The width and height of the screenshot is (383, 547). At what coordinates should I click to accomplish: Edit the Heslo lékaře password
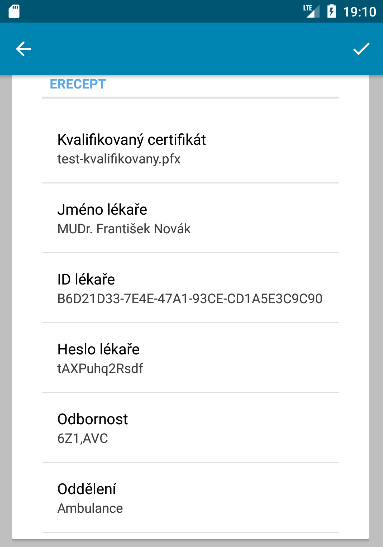190,358
